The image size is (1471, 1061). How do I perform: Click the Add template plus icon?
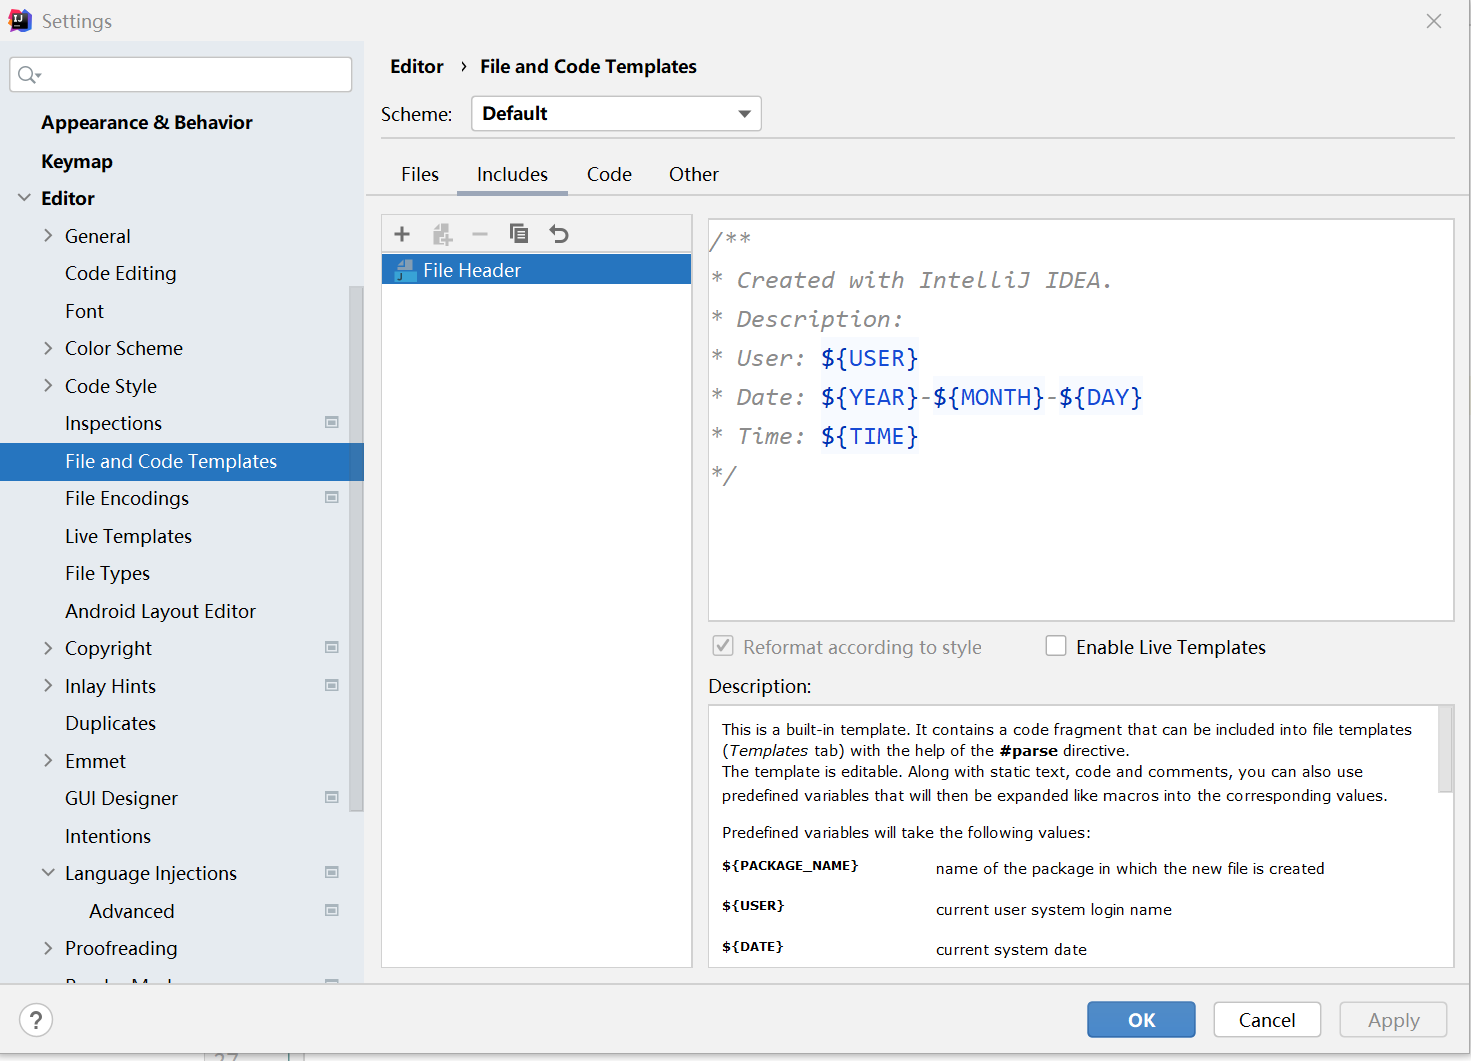(x=402, y=234)
